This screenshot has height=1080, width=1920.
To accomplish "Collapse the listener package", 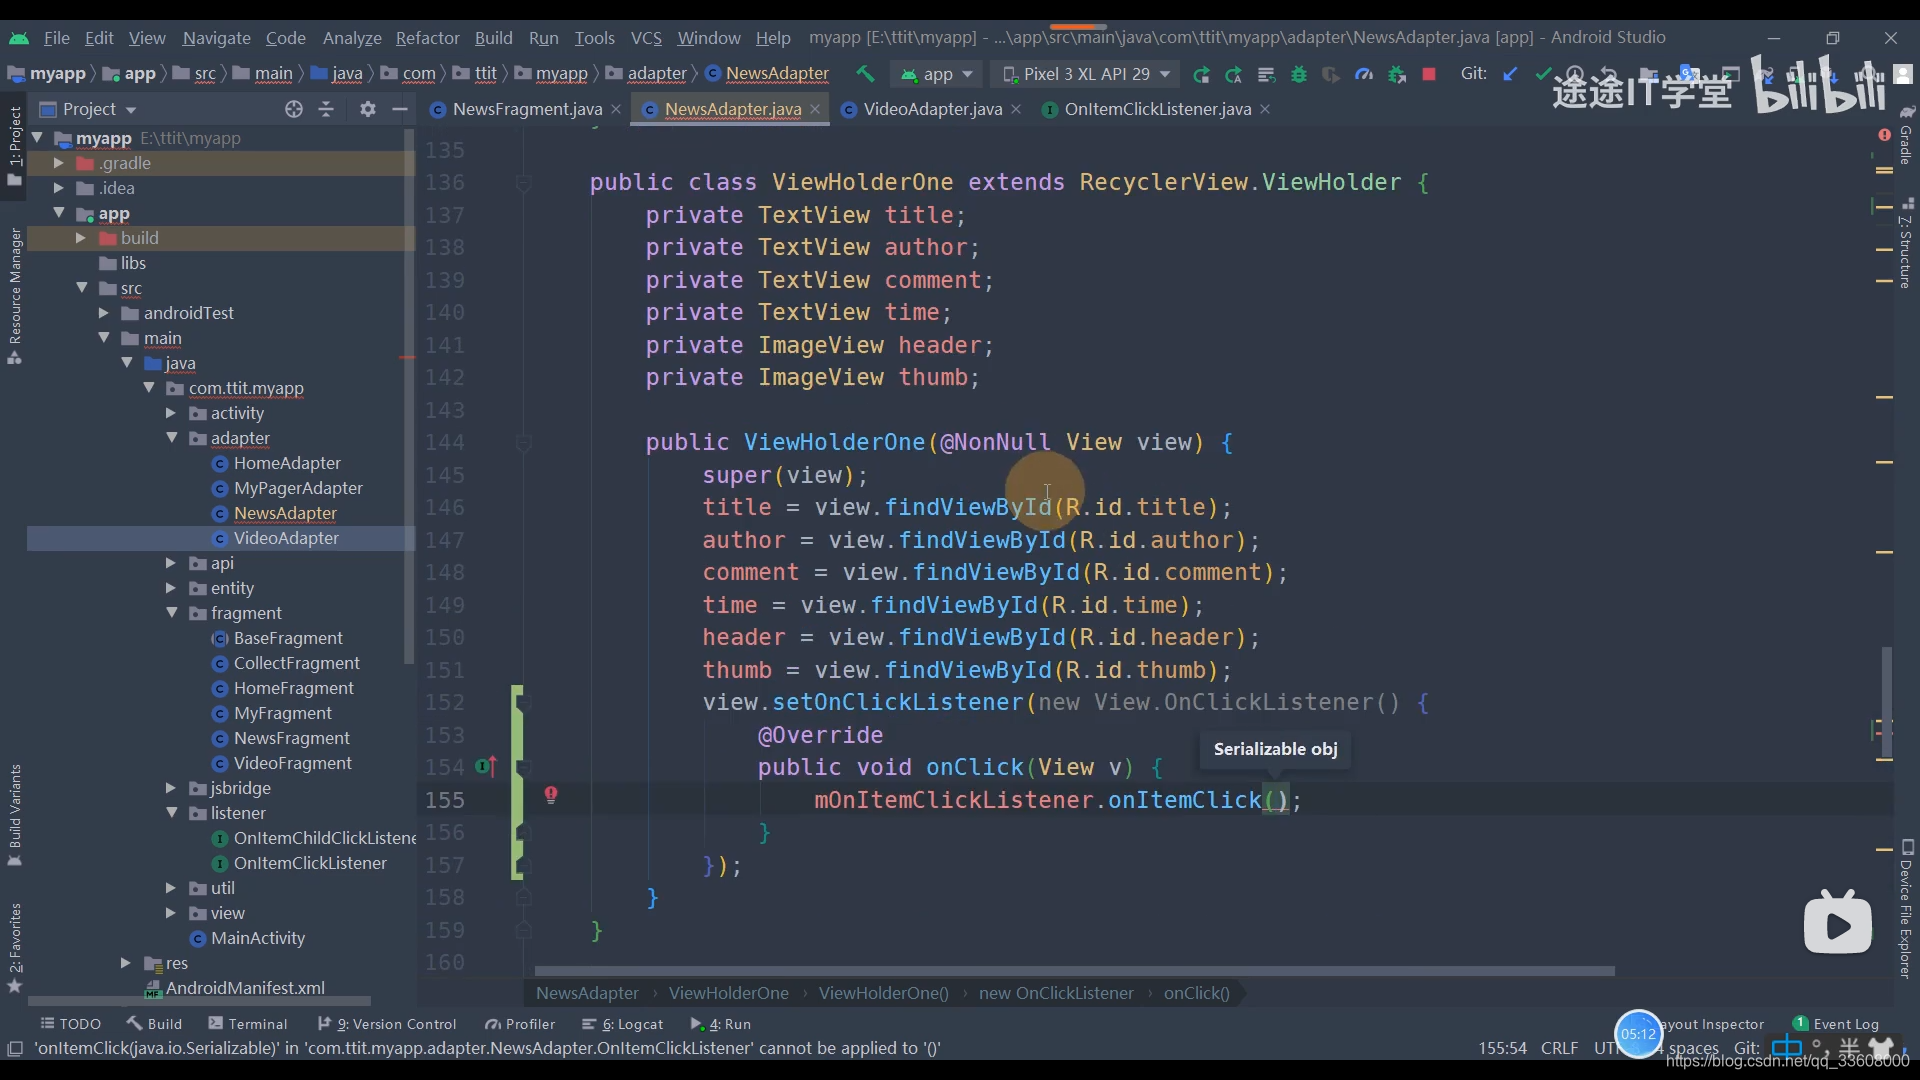I will coord(171,813).
